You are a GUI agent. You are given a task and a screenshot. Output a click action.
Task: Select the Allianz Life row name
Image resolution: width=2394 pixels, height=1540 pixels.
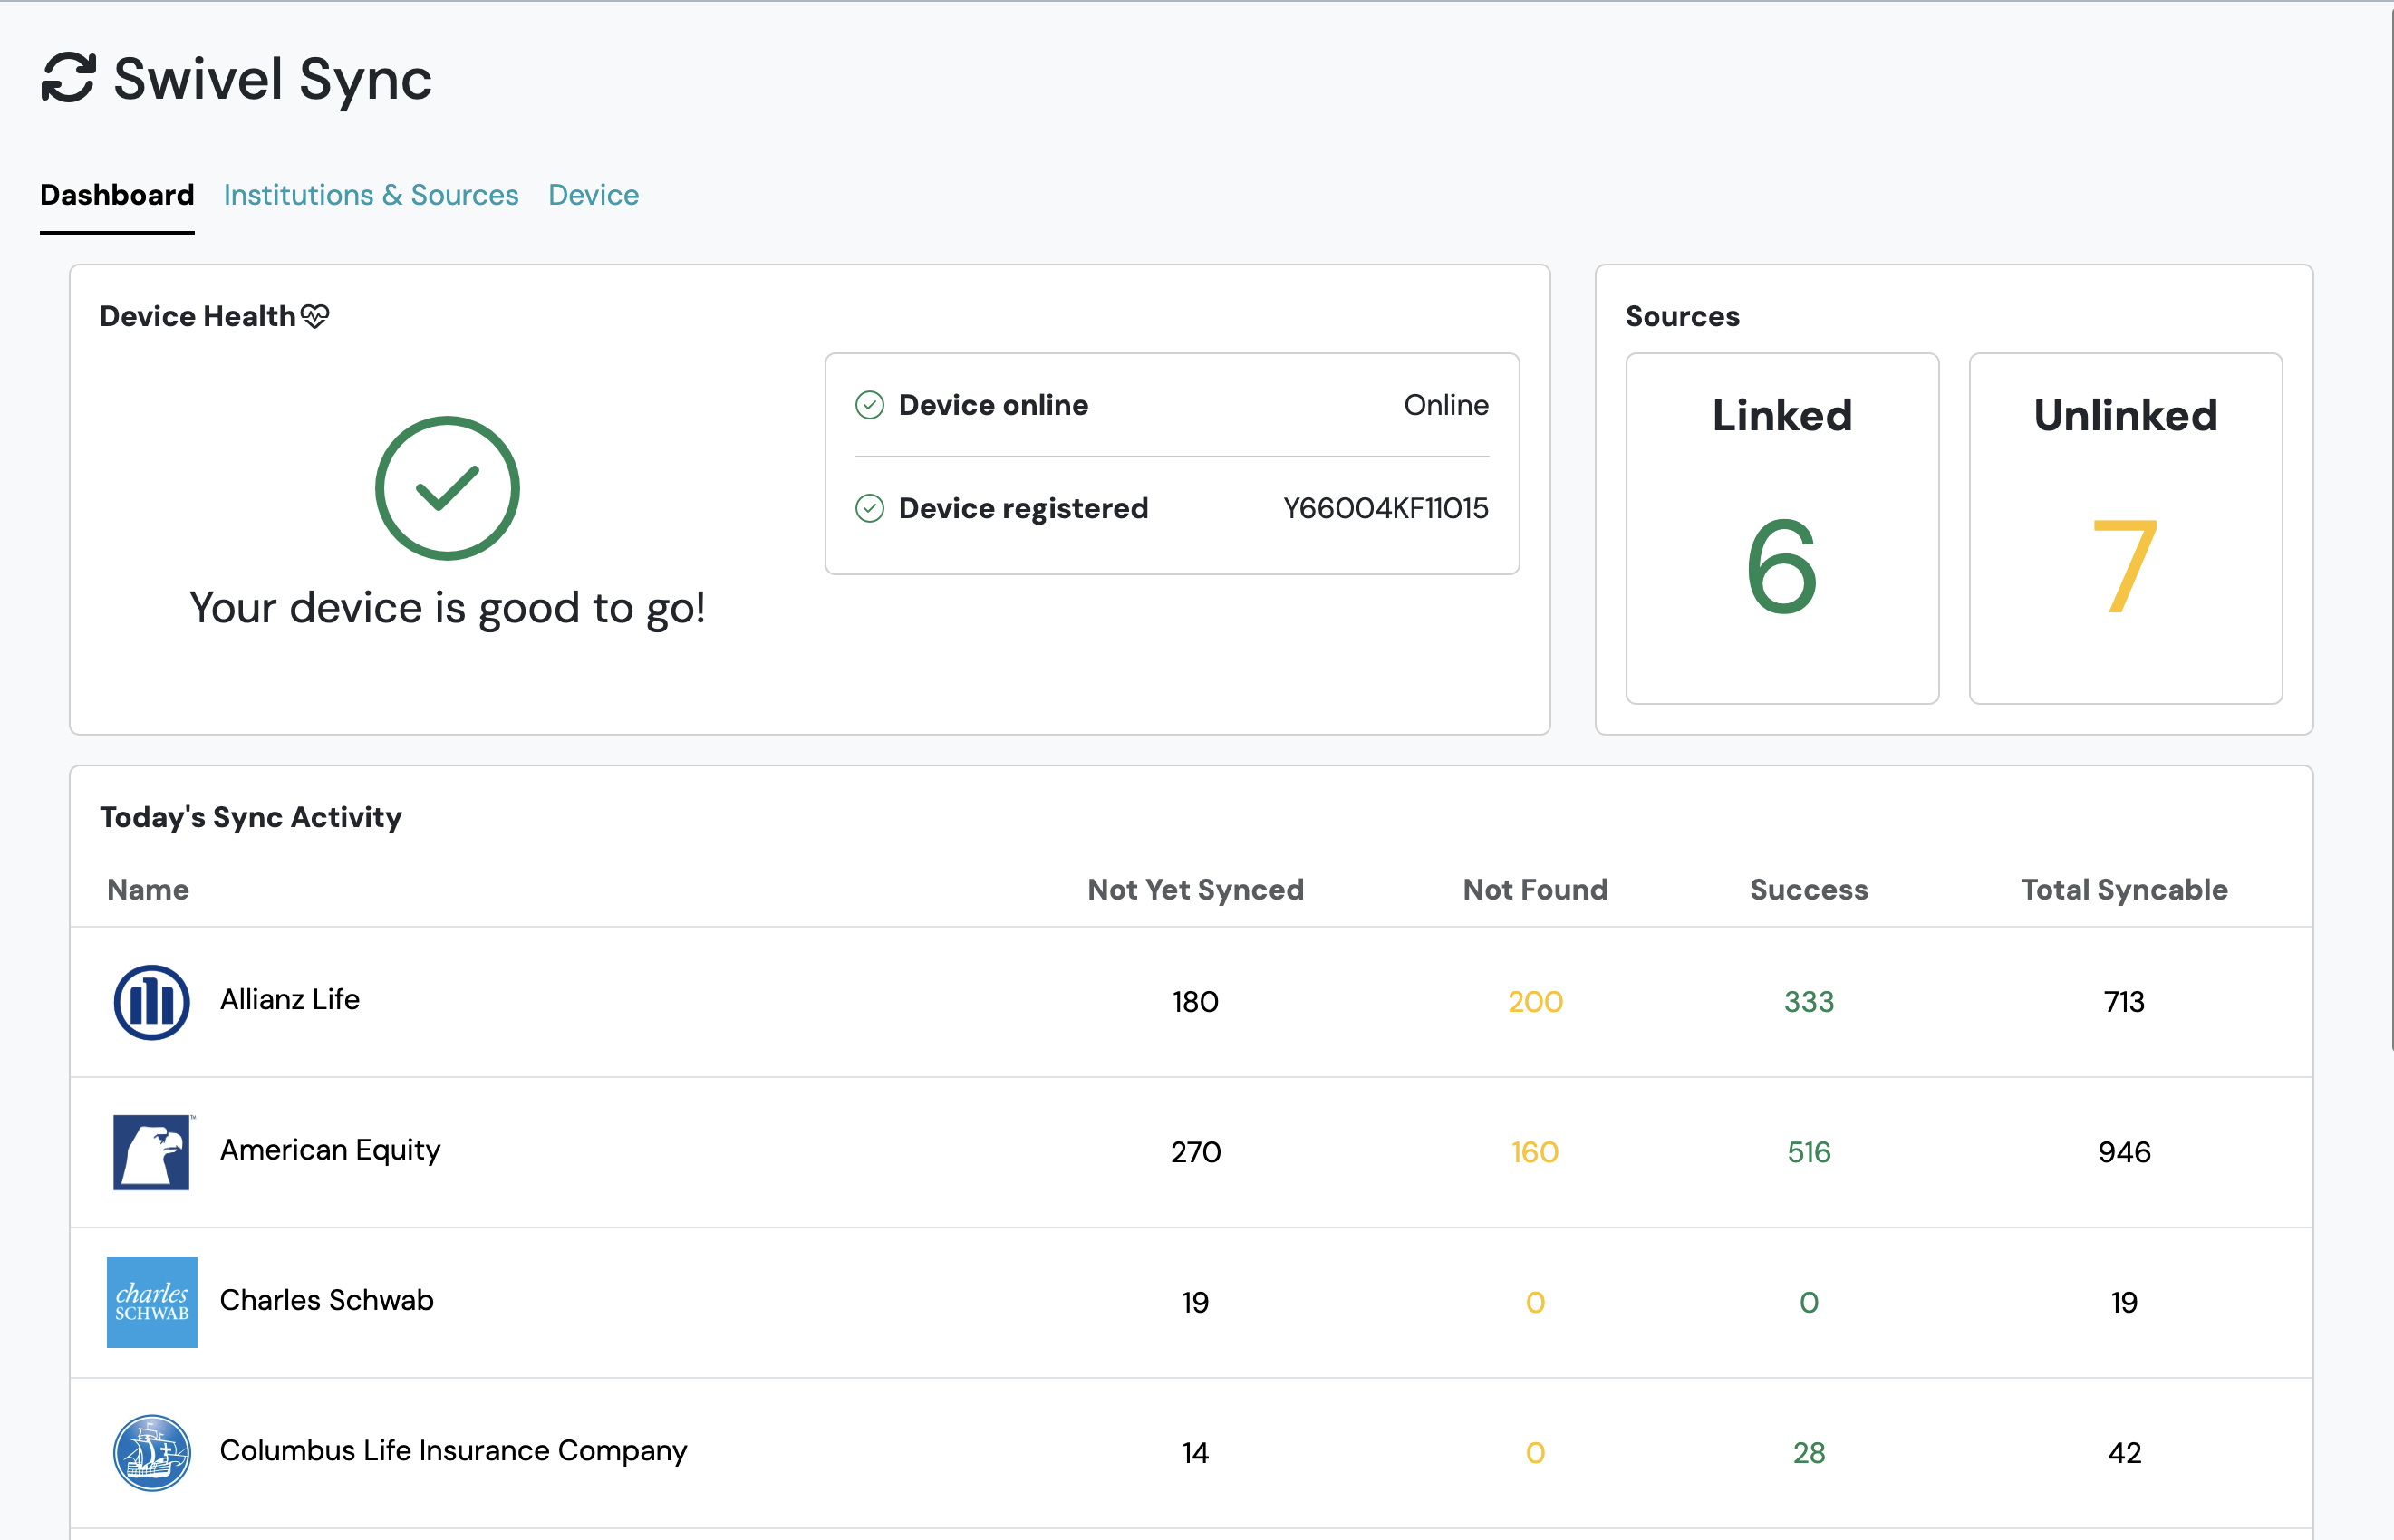click(290, 1000)
